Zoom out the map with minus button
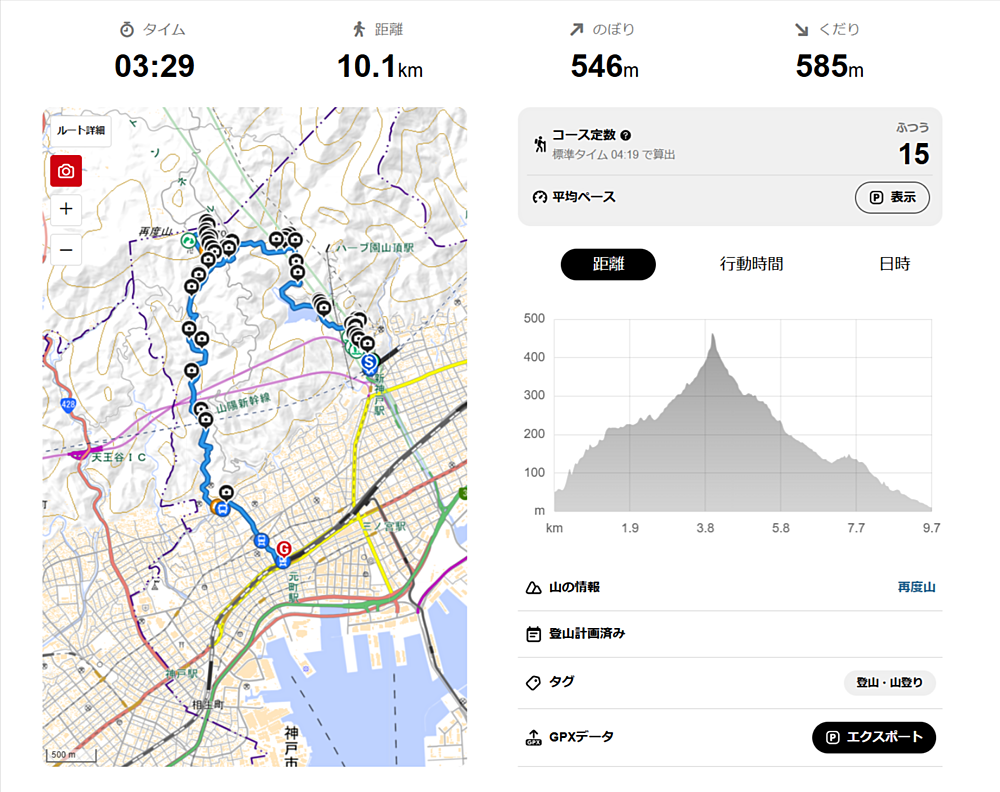The width and height of the screenshot is (1000, 792). tap(66, 250)
